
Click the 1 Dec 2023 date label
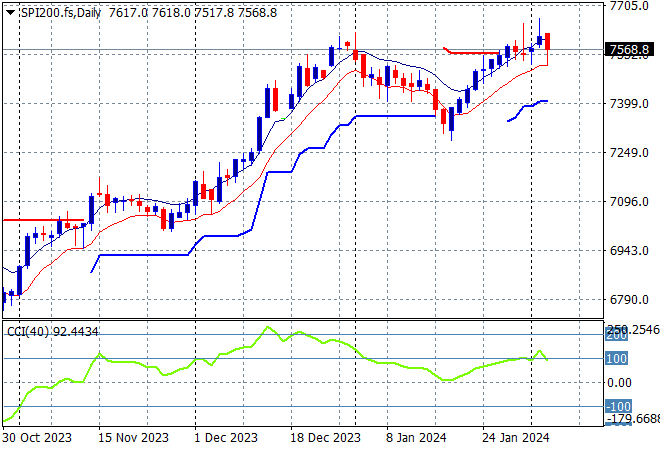228,438
